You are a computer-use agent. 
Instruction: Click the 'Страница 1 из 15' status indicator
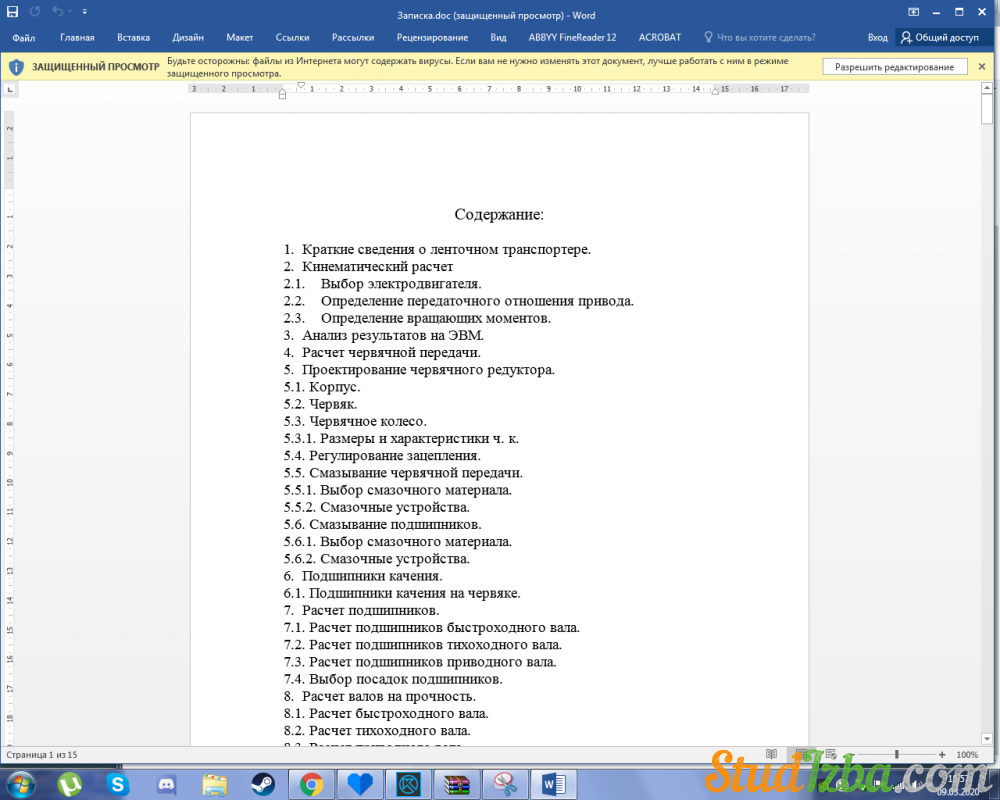click(41, 755)
